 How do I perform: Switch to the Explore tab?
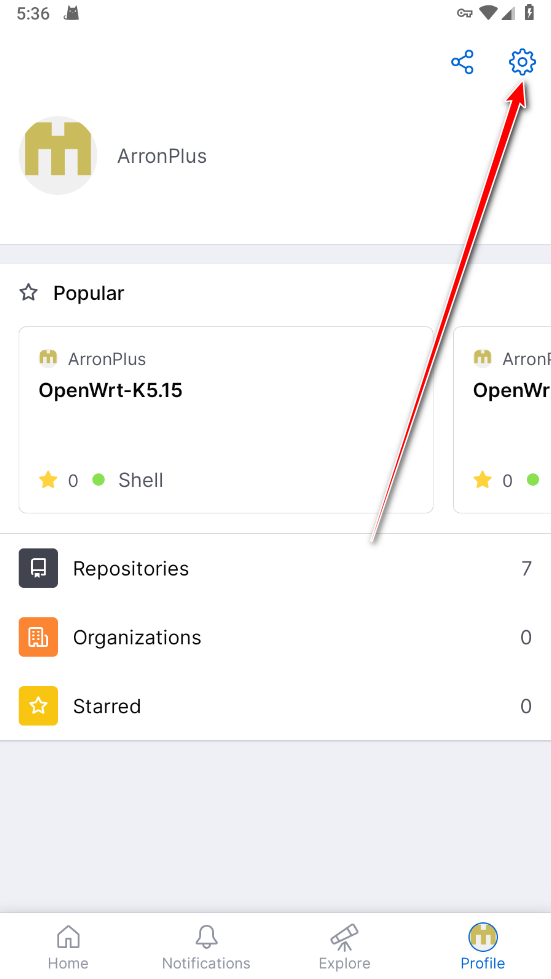pyautogui.click(x=344, y=947)
